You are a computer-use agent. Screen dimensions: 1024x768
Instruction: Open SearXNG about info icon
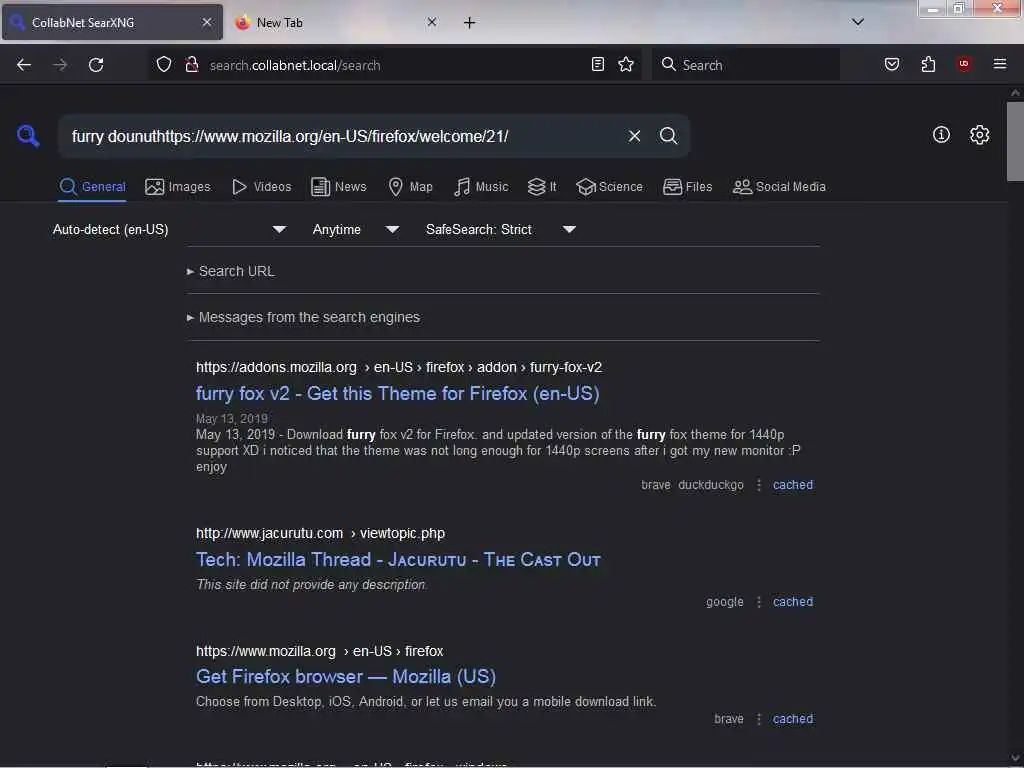[x=941, y=135]
